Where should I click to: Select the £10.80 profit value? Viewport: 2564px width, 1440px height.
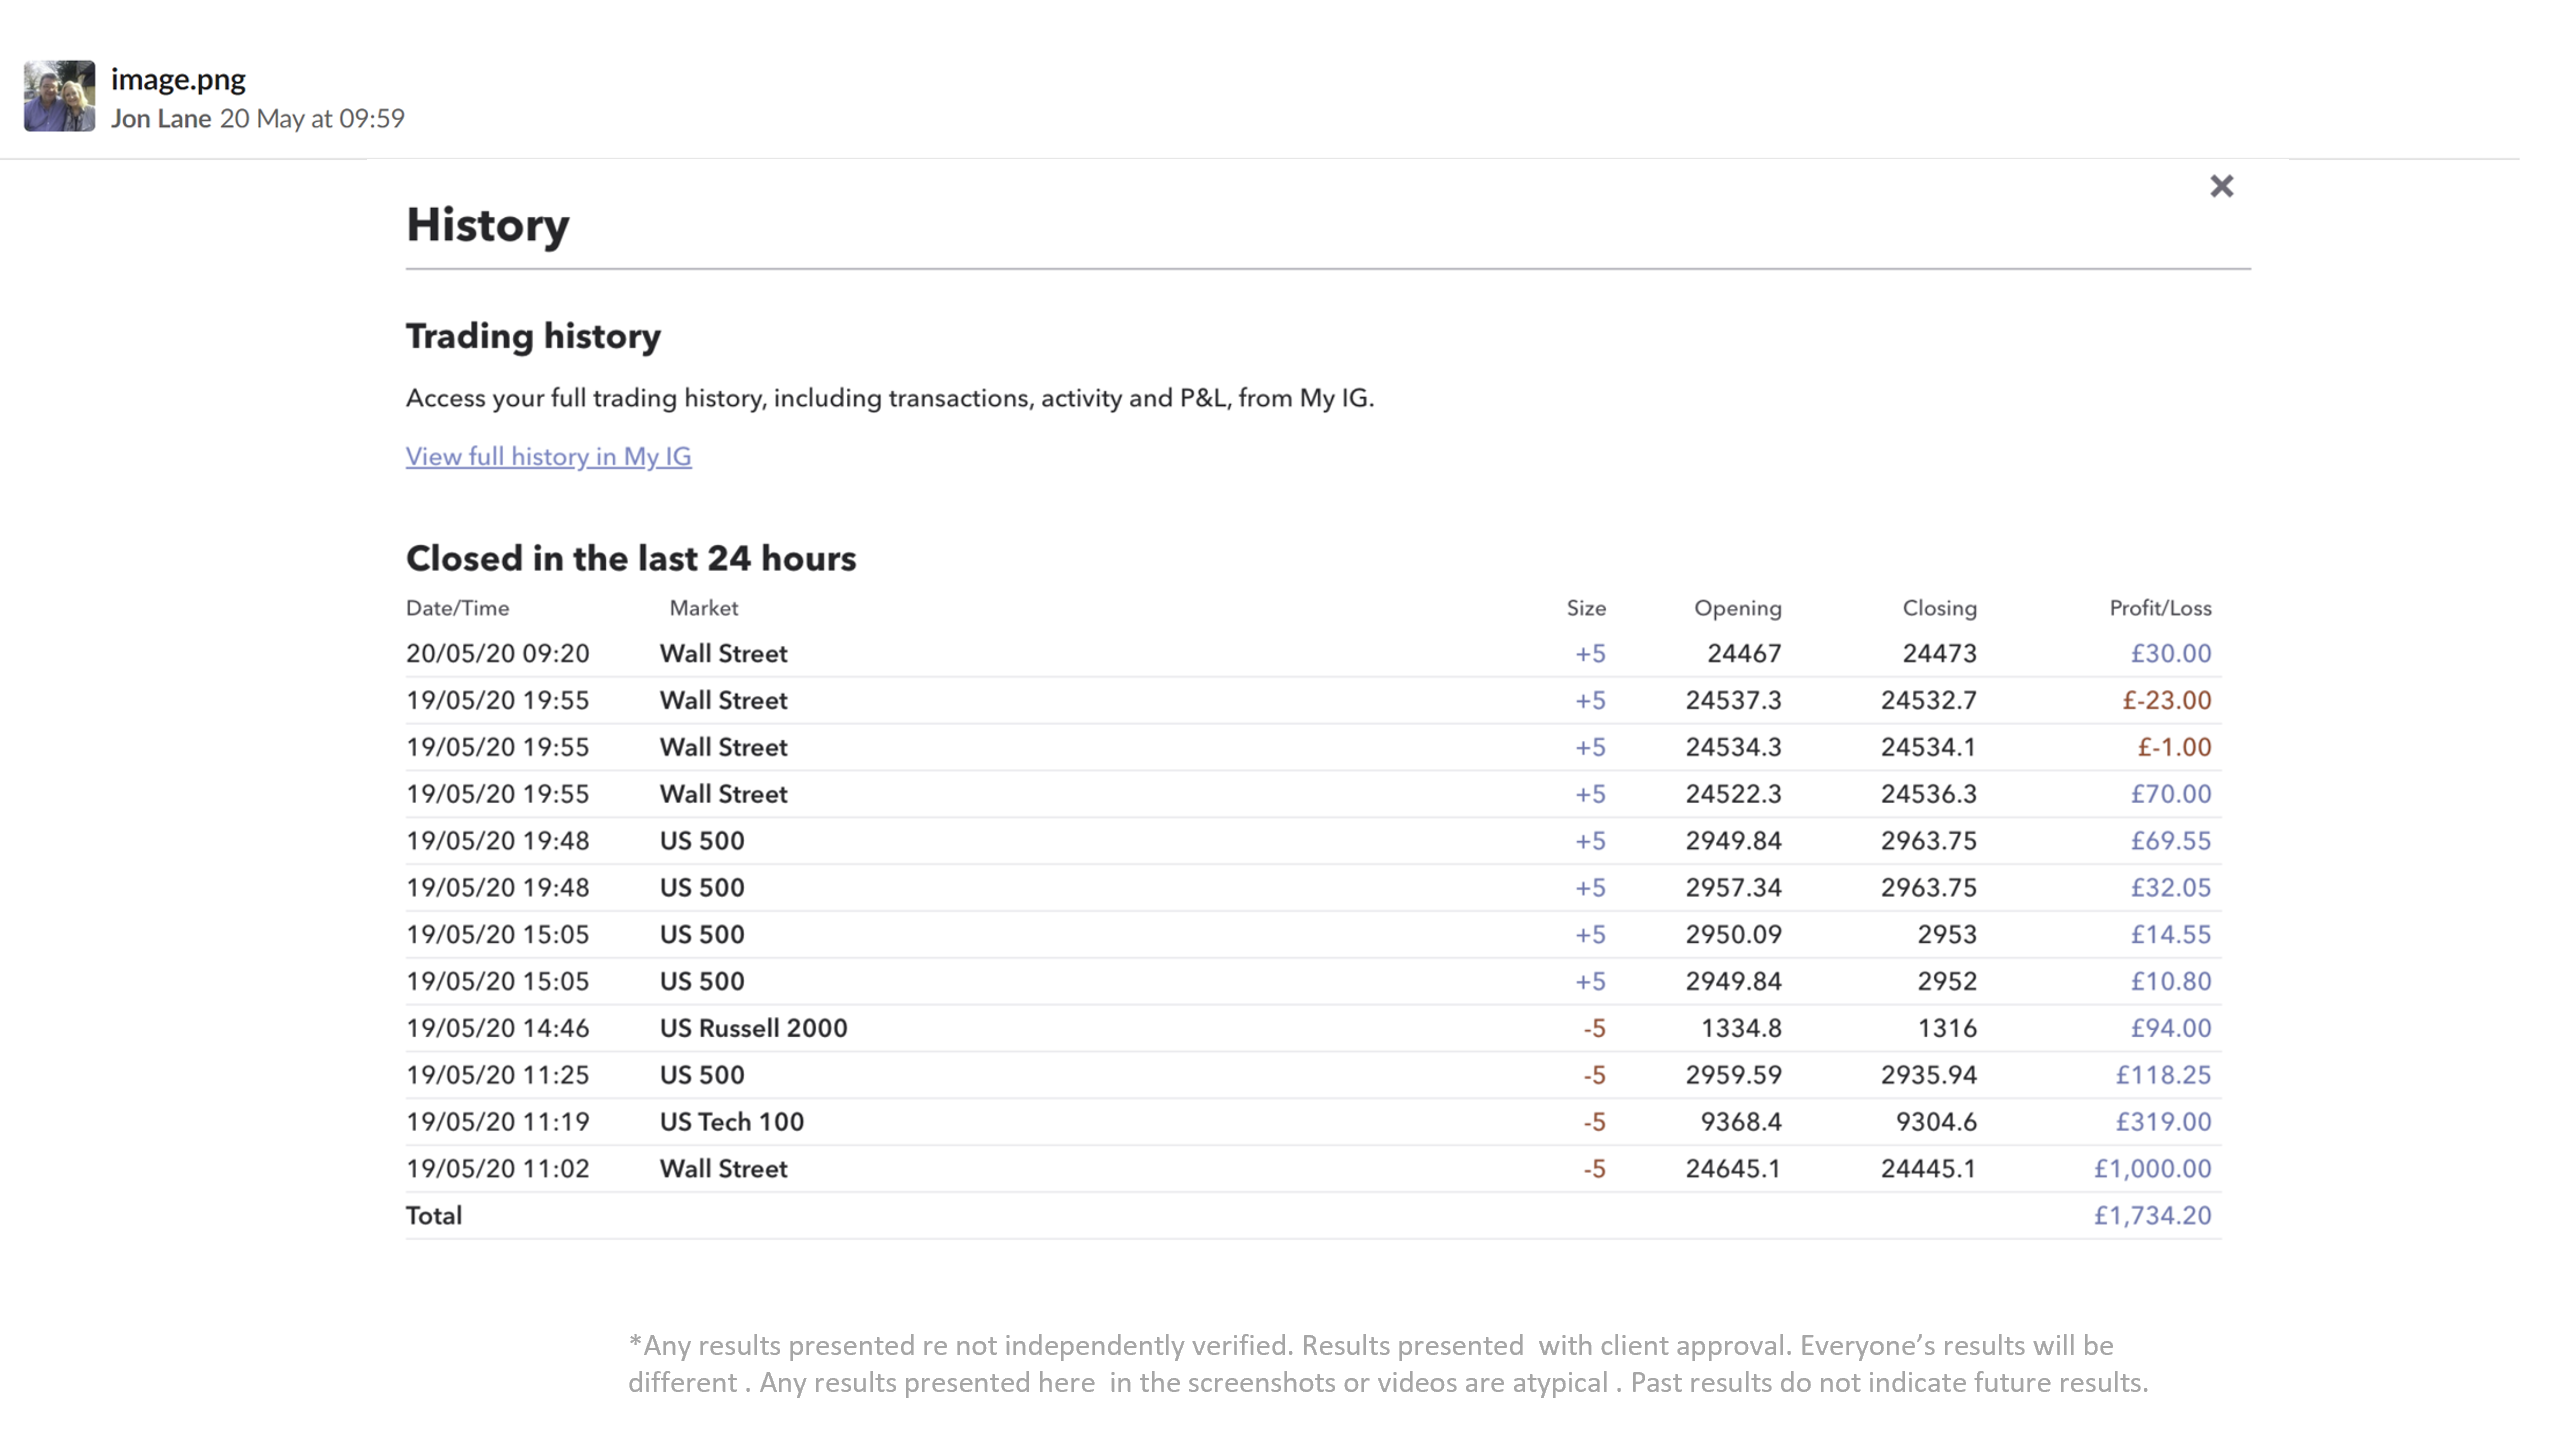tap(2170, 981)
